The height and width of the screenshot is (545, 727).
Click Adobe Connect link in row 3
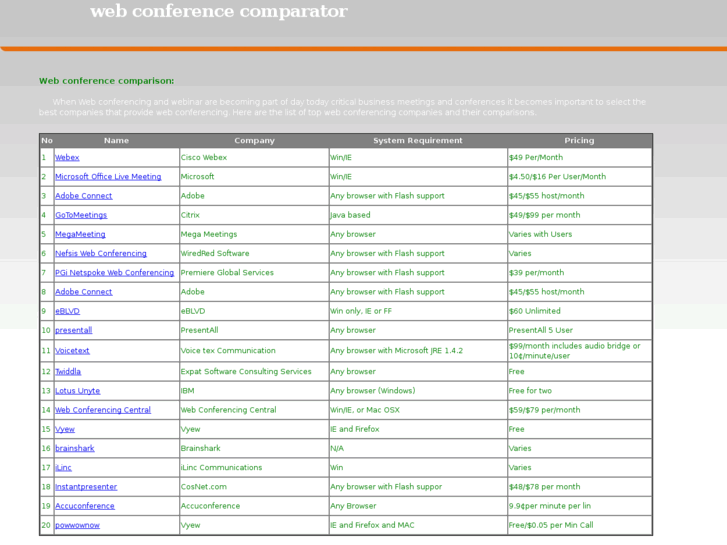[83, 196]
